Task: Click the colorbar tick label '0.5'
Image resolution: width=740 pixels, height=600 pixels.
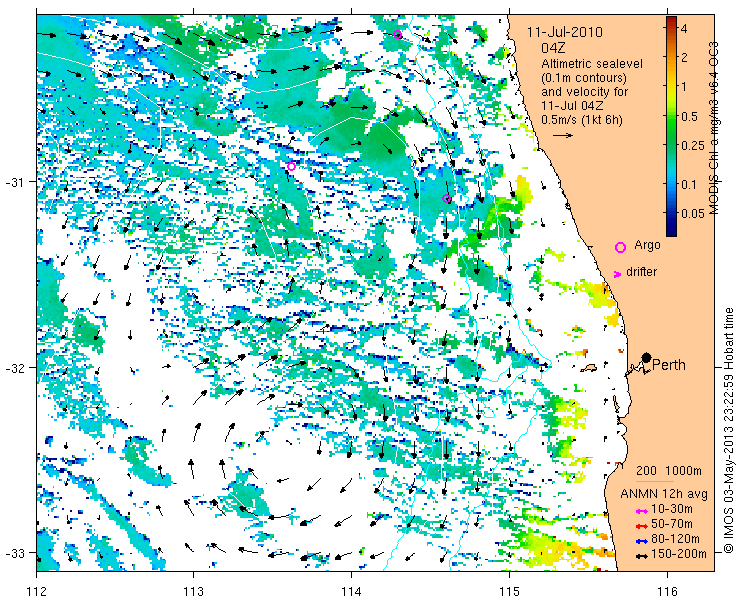Action: (690, 116)
